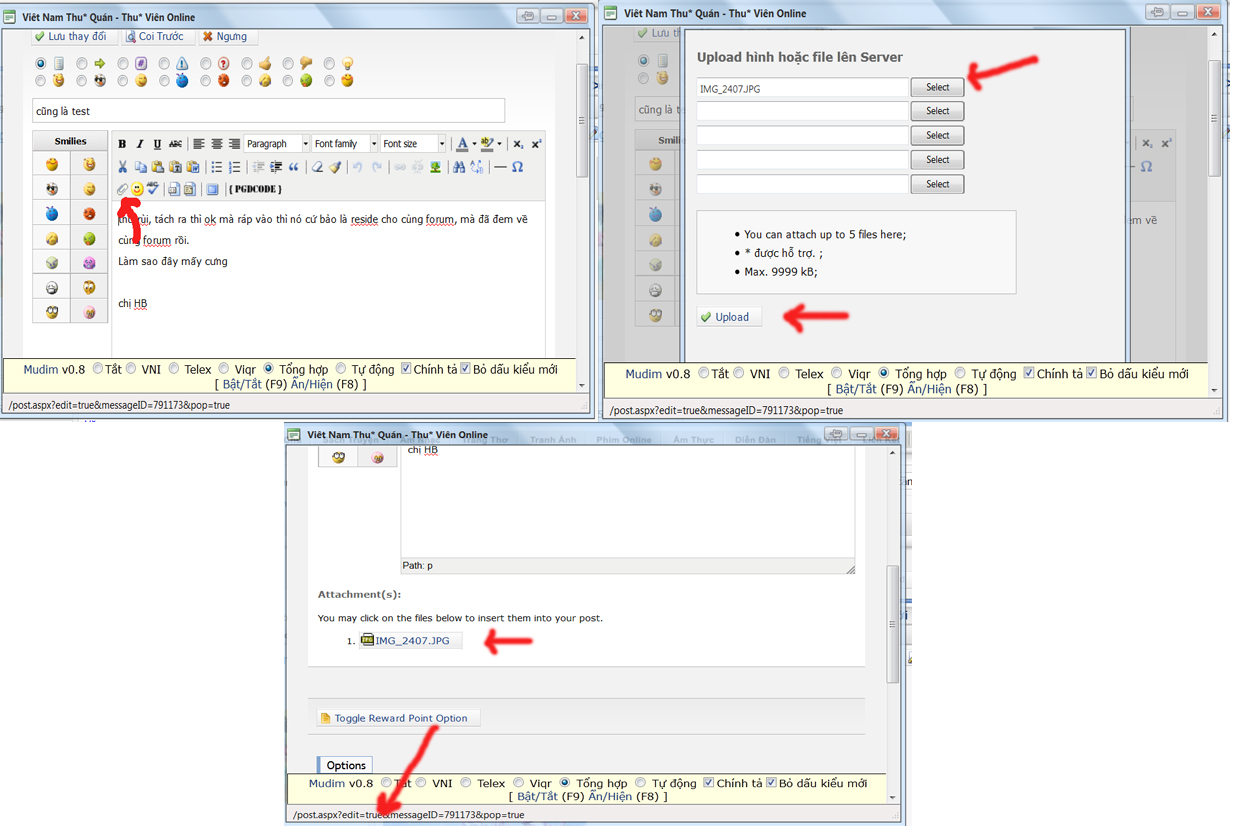Toggle Italic formatting in the left editor
The height and width of the screenshot is (826, 1234).
tap(140, 144)
